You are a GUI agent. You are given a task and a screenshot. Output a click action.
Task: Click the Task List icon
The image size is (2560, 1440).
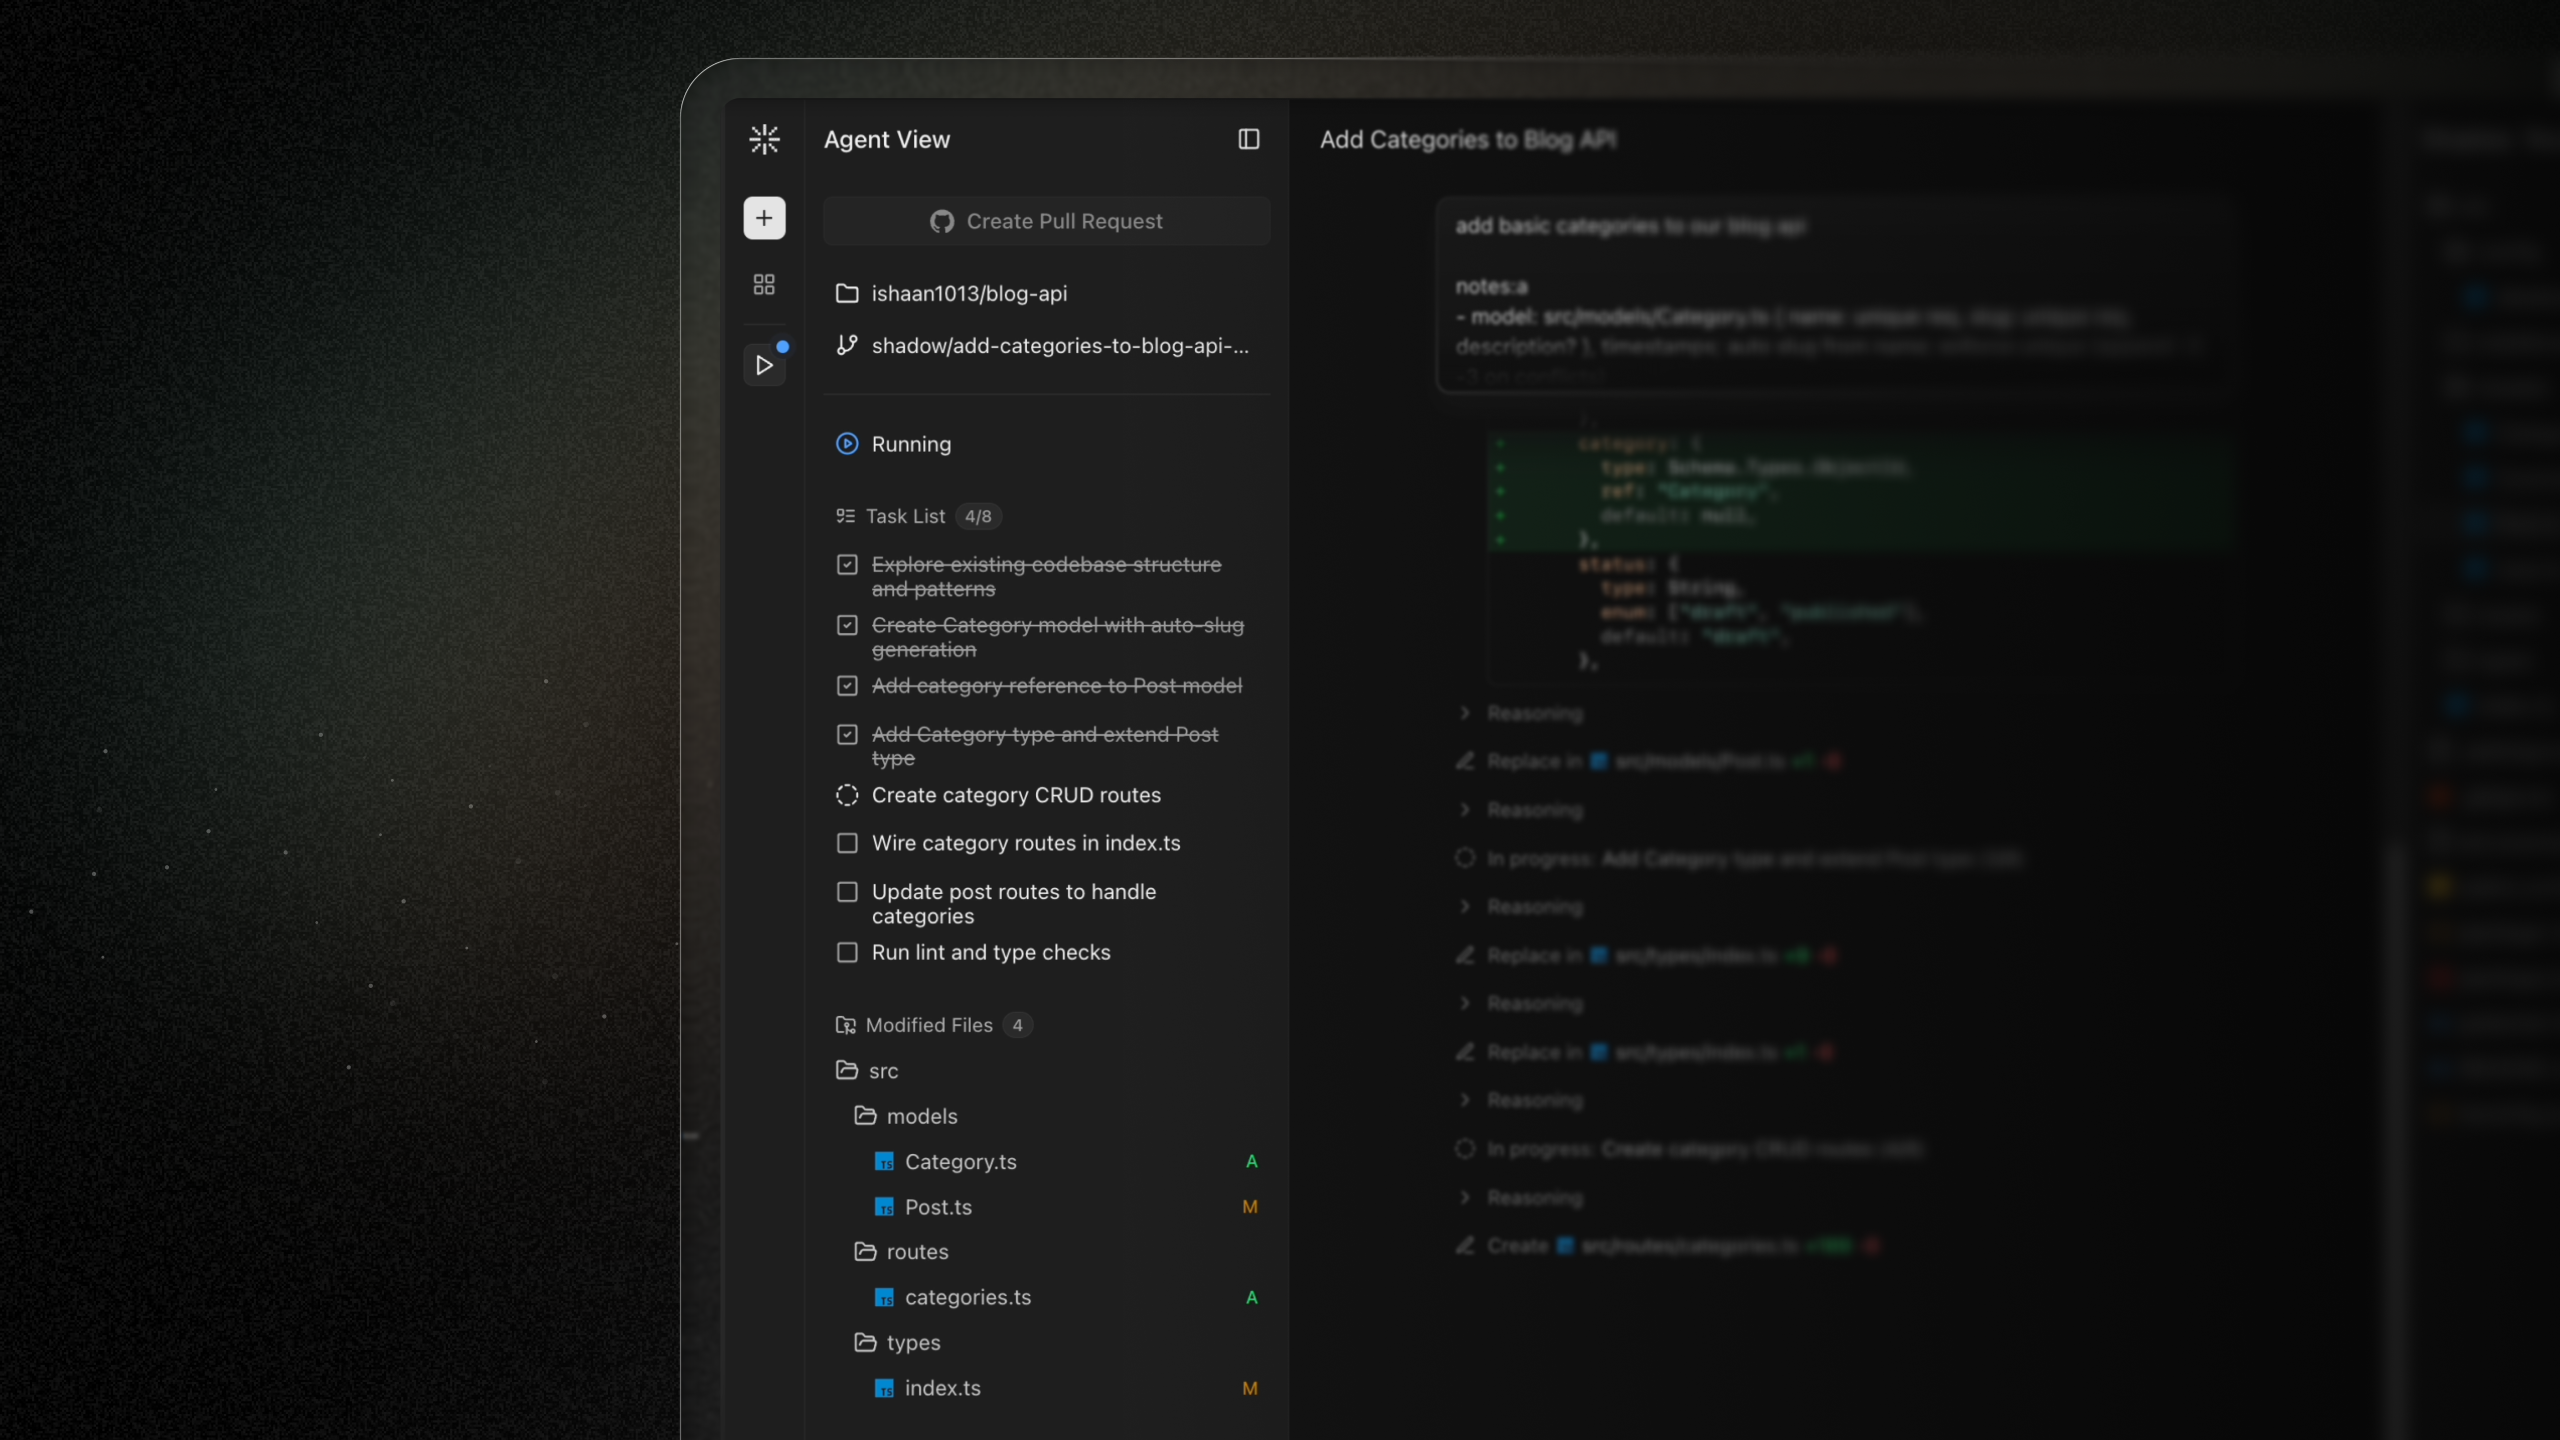pos(846,516)
